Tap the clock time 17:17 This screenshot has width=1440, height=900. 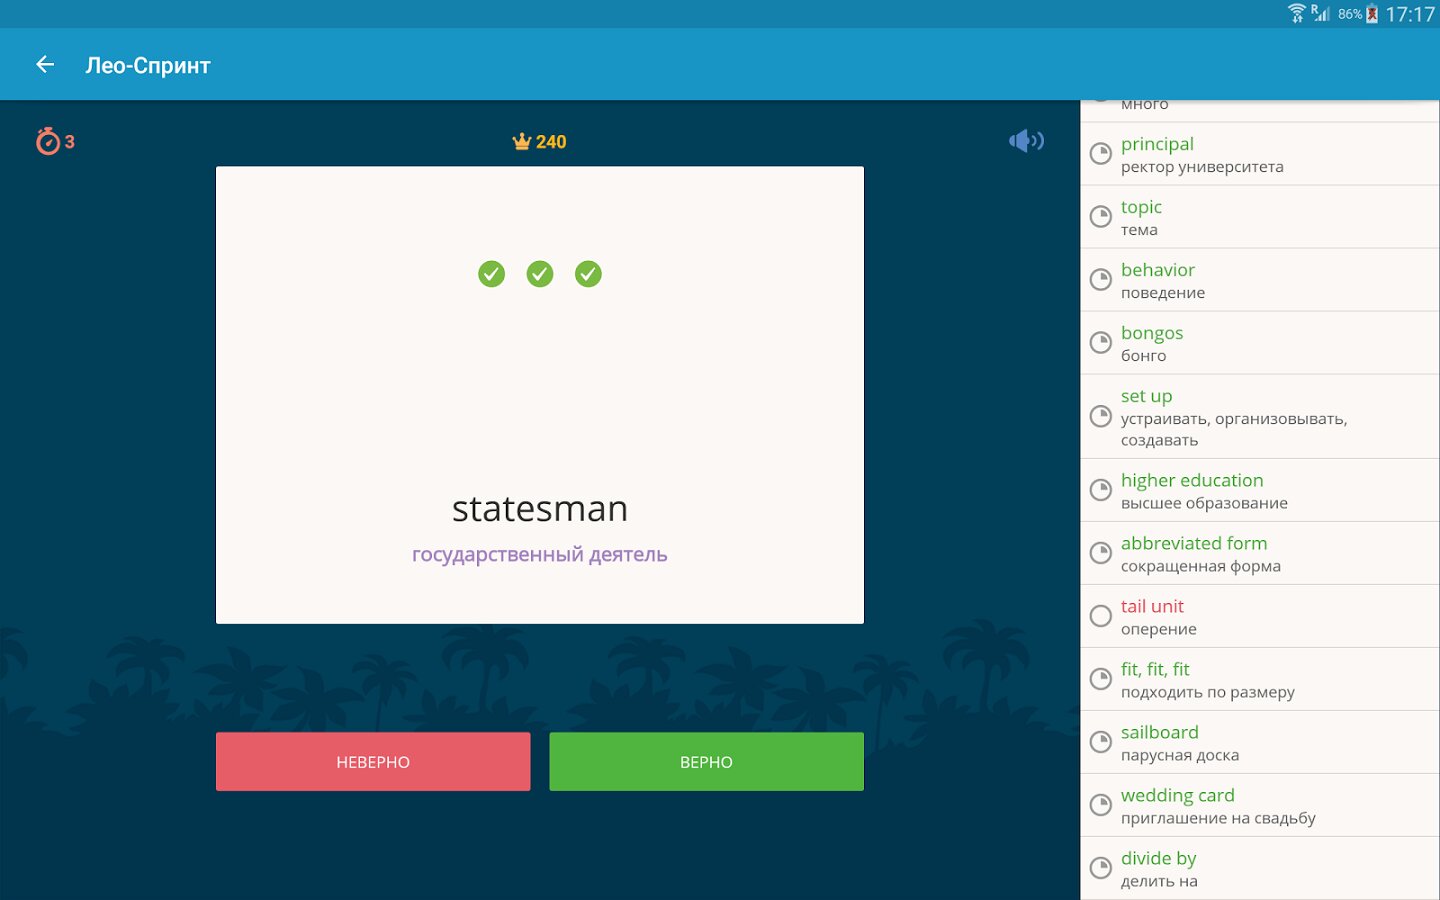pyautogui.click(x=1410, y=14)
